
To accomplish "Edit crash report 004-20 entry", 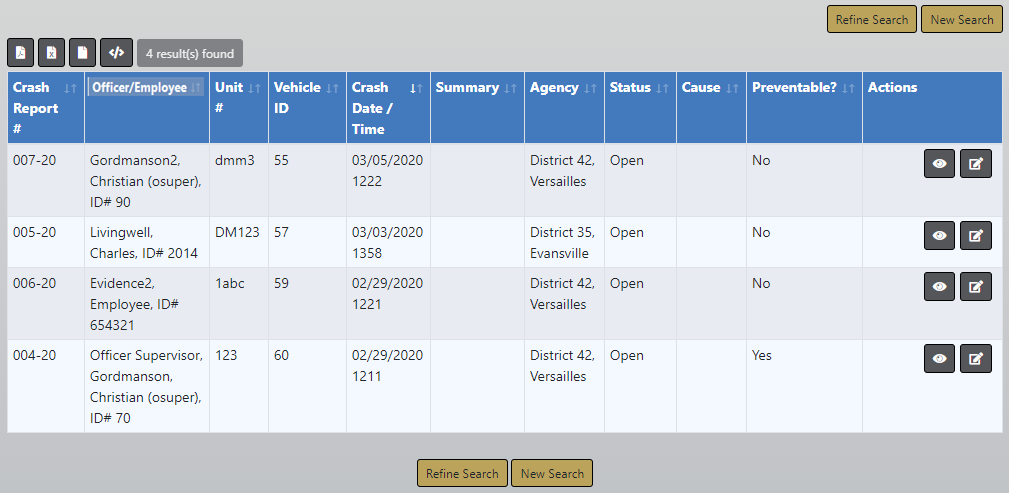I will [x=975, y=359].
